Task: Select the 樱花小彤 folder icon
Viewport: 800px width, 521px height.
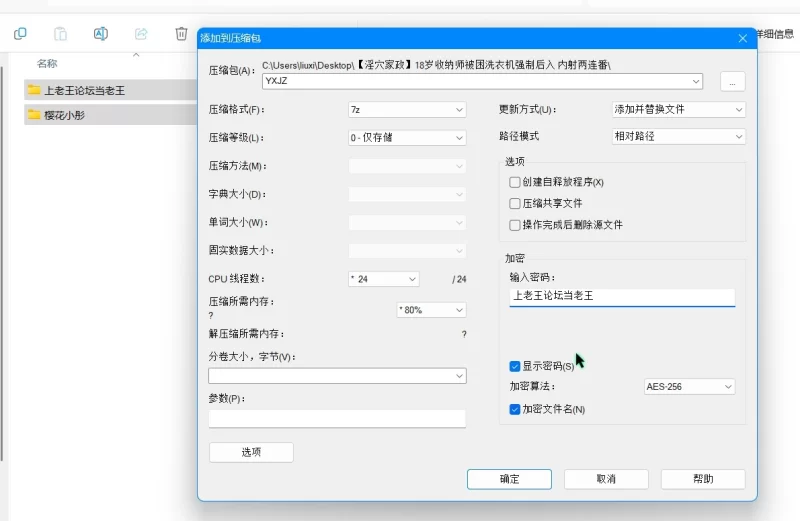Action: pos(34,115)
